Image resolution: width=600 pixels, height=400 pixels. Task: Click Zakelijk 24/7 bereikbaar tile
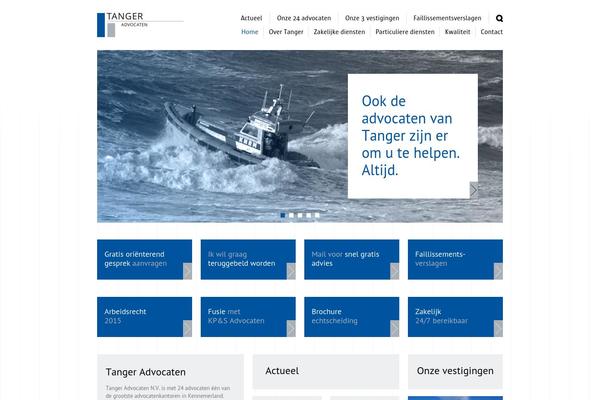(x=455, y=317)
